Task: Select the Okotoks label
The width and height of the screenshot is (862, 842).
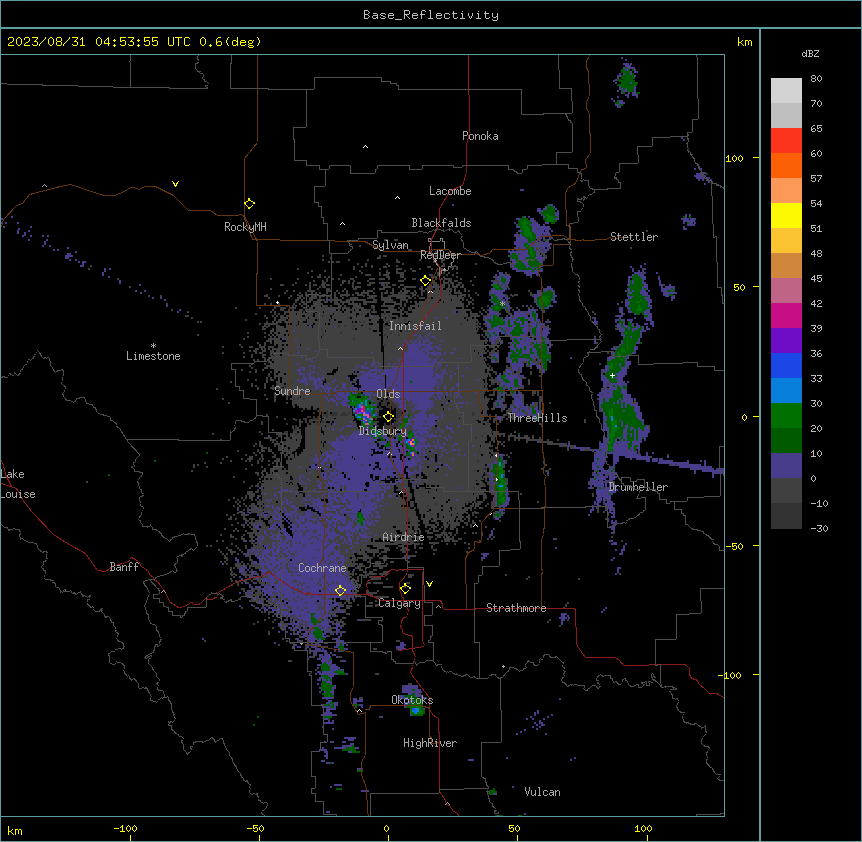Action: tap(412, 700)
